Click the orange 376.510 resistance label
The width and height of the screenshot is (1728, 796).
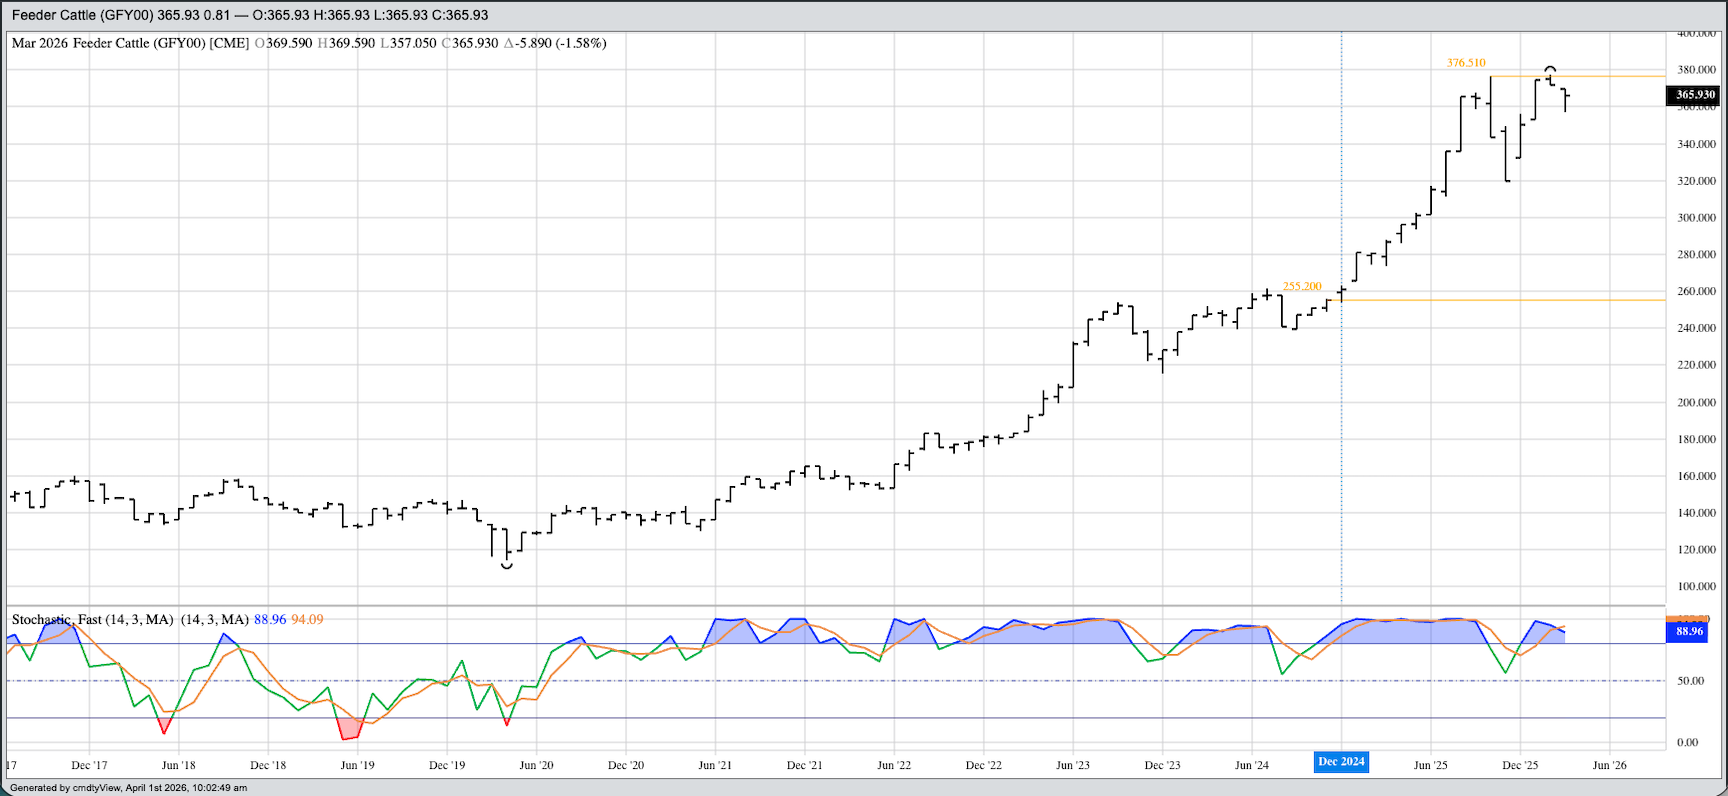click(x=1466, y=63)
